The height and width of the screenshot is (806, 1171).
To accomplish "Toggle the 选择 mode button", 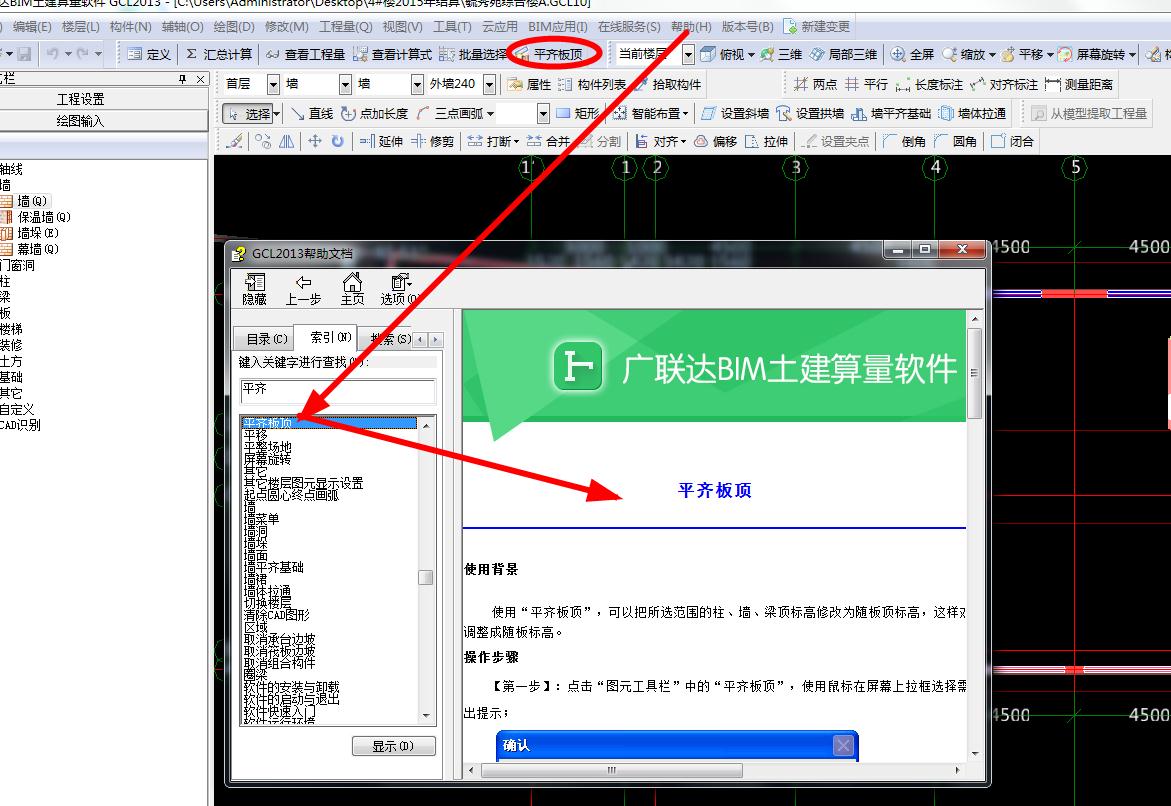I will tap(250, 114).
